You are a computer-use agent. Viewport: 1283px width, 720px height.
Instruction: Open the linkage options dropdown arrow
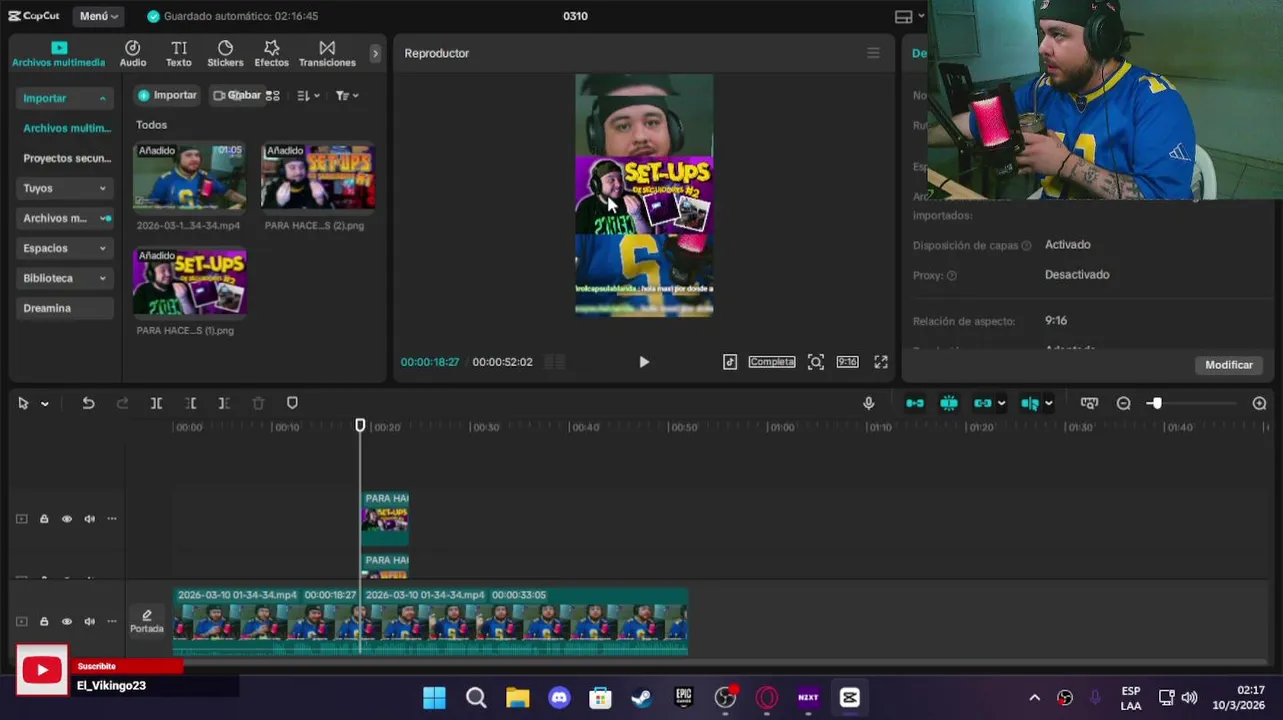[x=1001, y=404]
